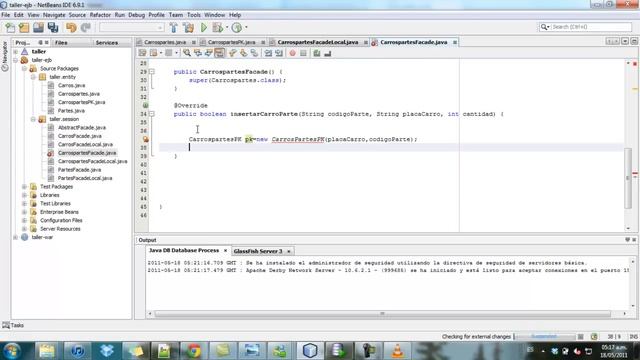This screenshot has width=640, height=360.
Task: Click the Uncomment lines editor icon
Action: click(x=327, y=53)
